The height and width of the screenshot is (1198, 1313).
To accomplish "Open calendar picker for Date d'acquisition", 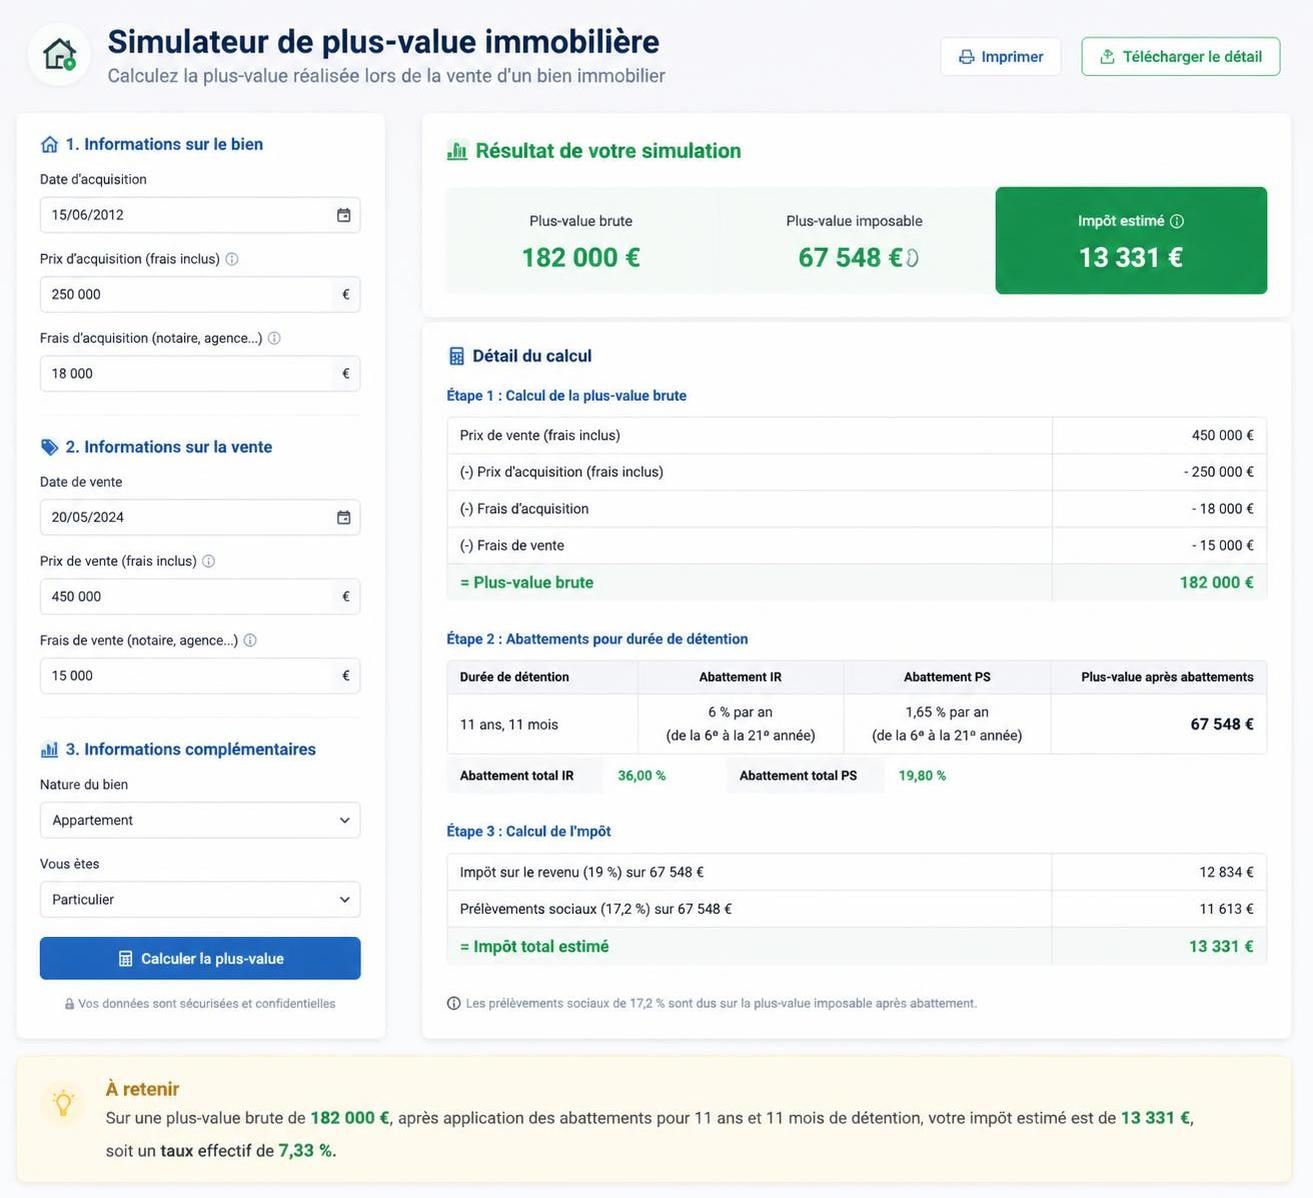I will [x=343, y=215].
